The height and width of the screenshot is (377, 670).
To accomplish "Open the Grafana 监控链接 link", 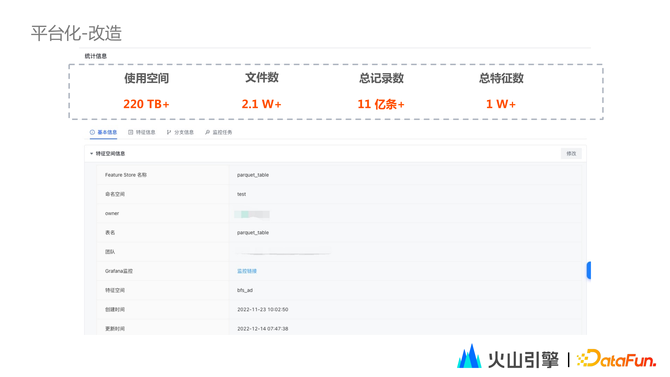I will click(x=247, y=271).
